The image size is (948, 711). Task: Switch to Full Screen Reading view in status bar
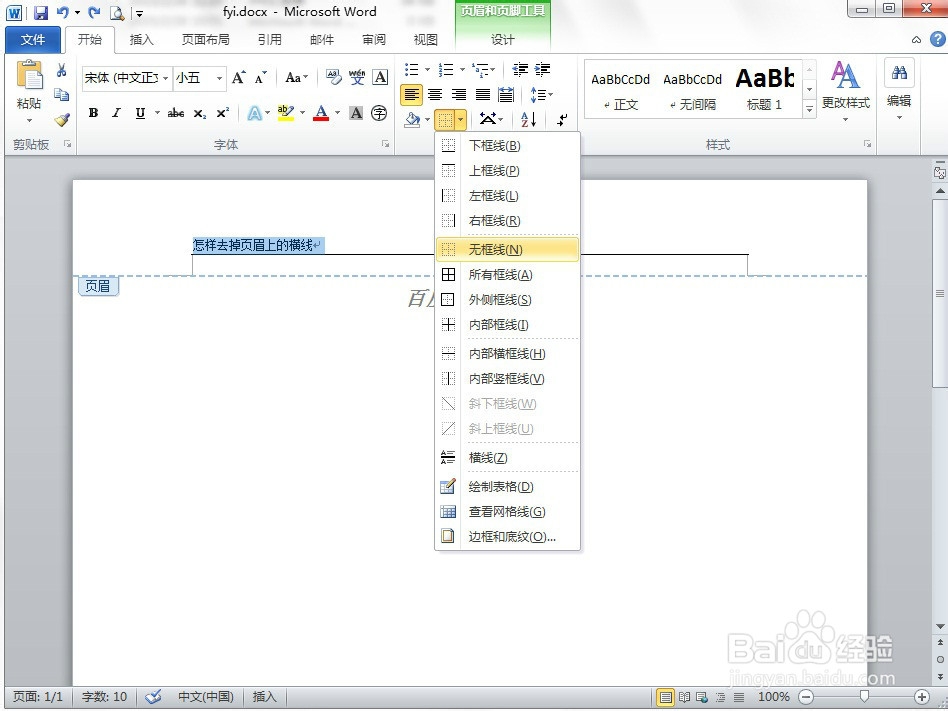(684, 697)
